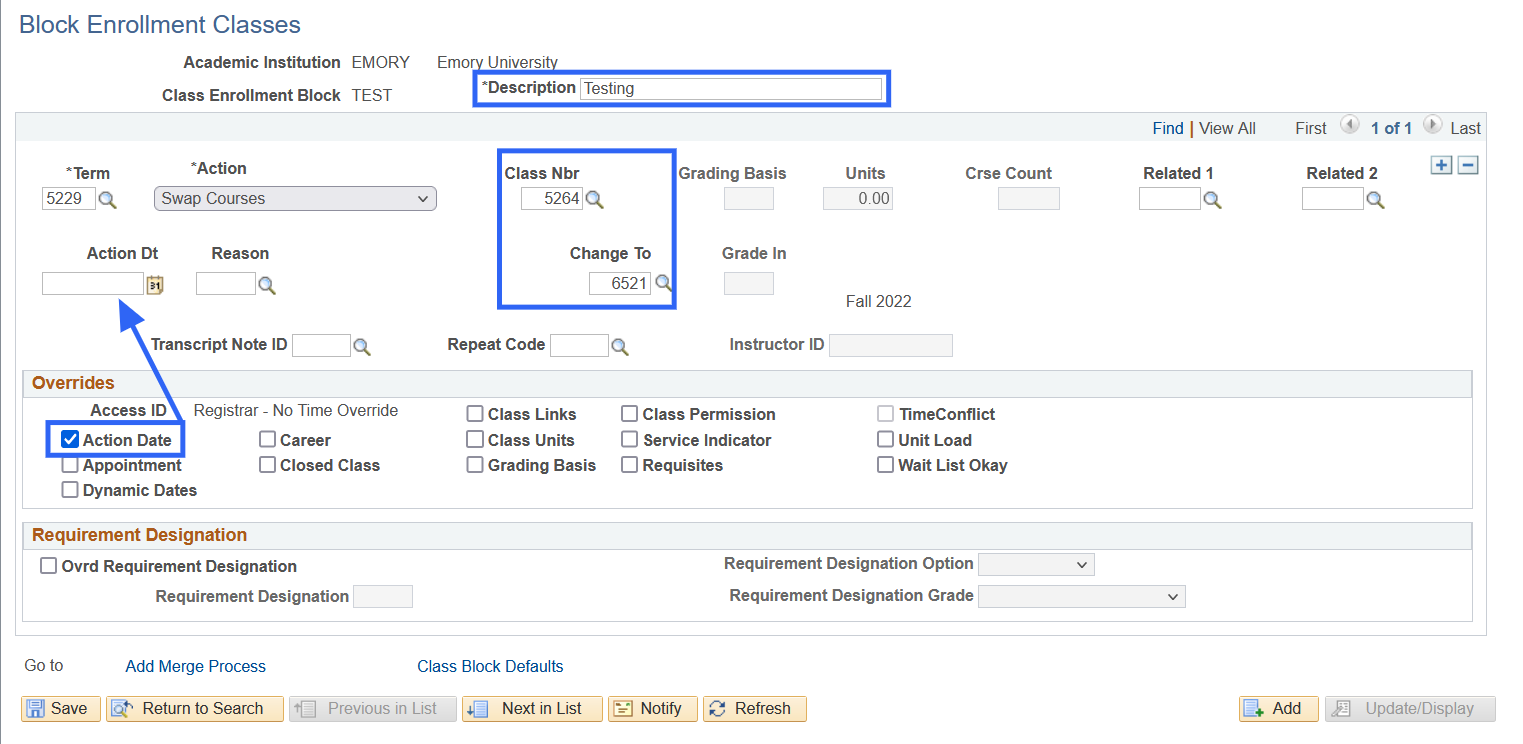Image resolution: width=1523 pixels, height=744 pixels.
Task: Check the Wait List Okay box
Action: click(x=885, y=465)
